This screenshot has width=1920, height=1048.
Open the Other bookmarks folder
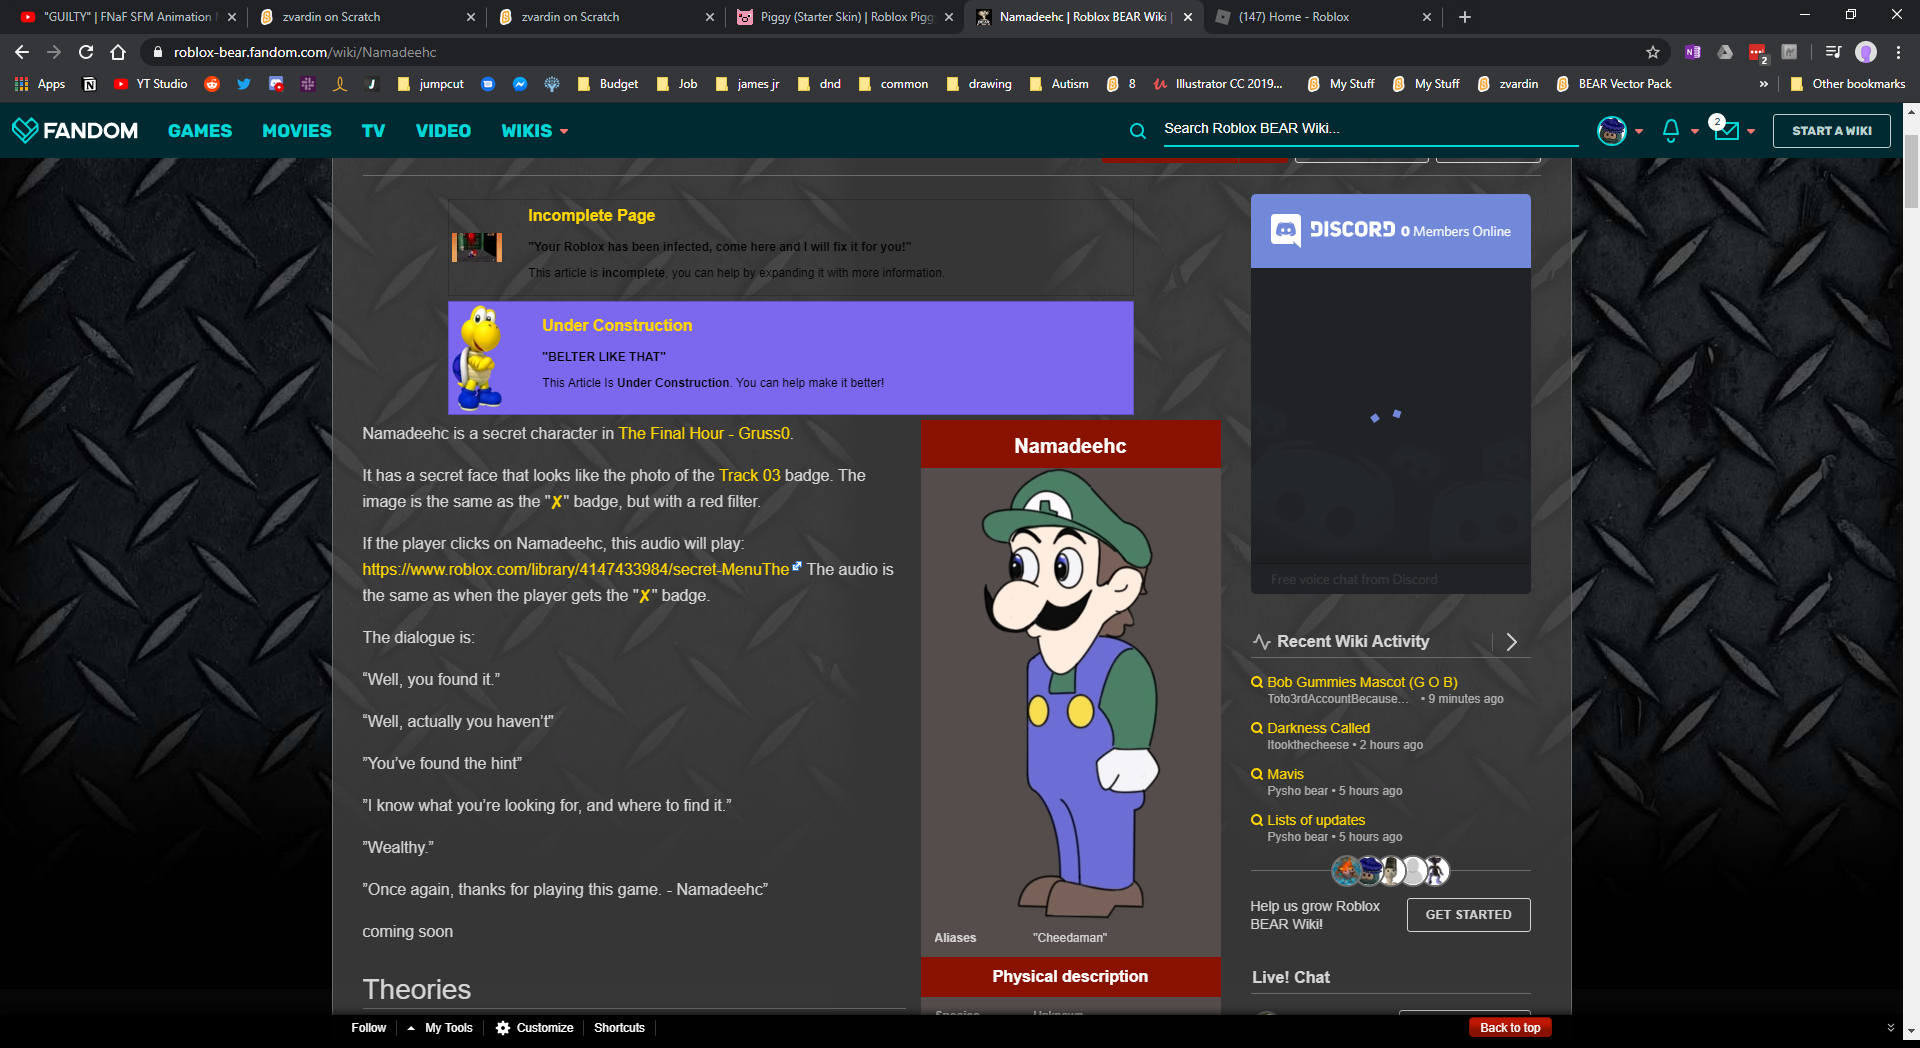pyautogui.click(x=1848, y=84)
